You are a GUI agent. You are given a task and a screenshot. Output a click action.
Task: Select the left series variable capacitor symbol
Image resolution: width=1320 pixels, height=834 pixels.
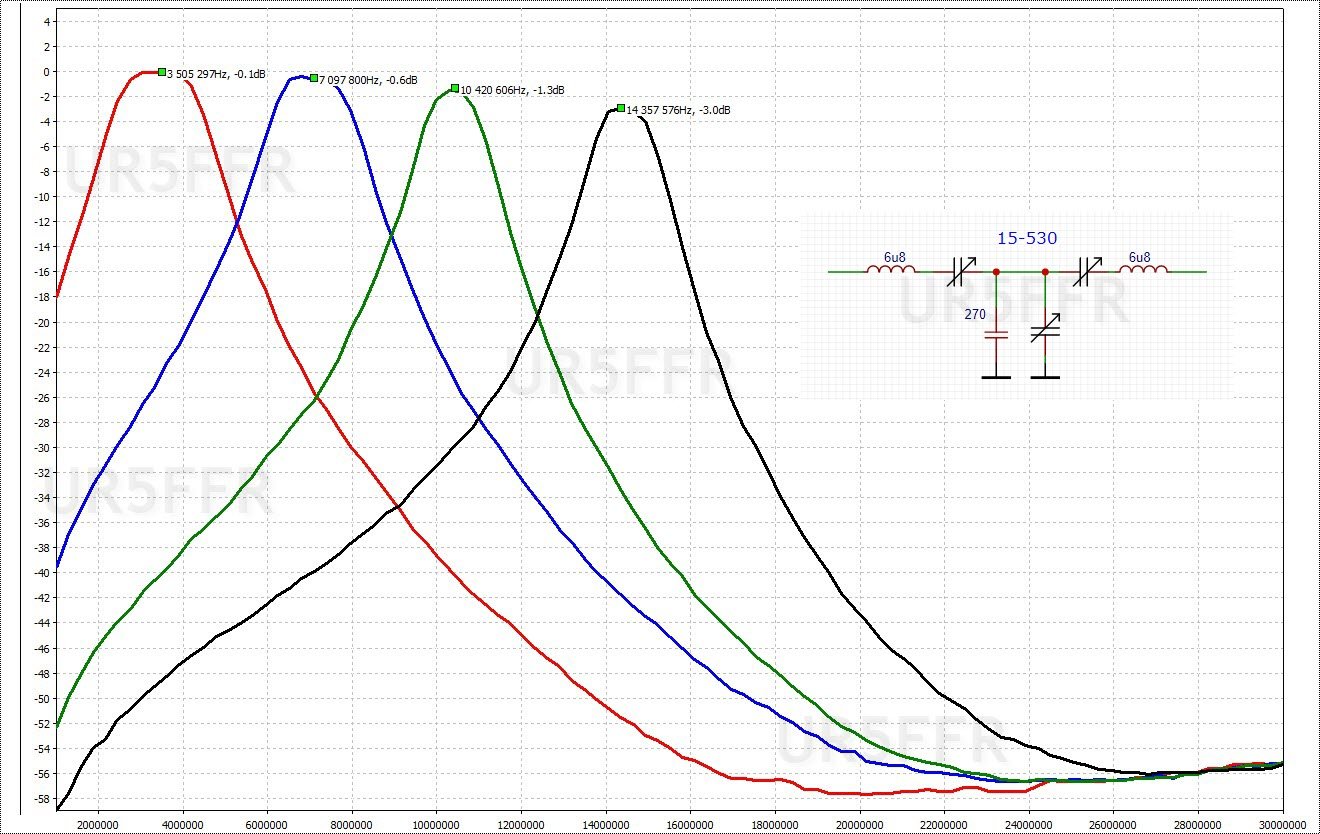[x=961, y=270]
